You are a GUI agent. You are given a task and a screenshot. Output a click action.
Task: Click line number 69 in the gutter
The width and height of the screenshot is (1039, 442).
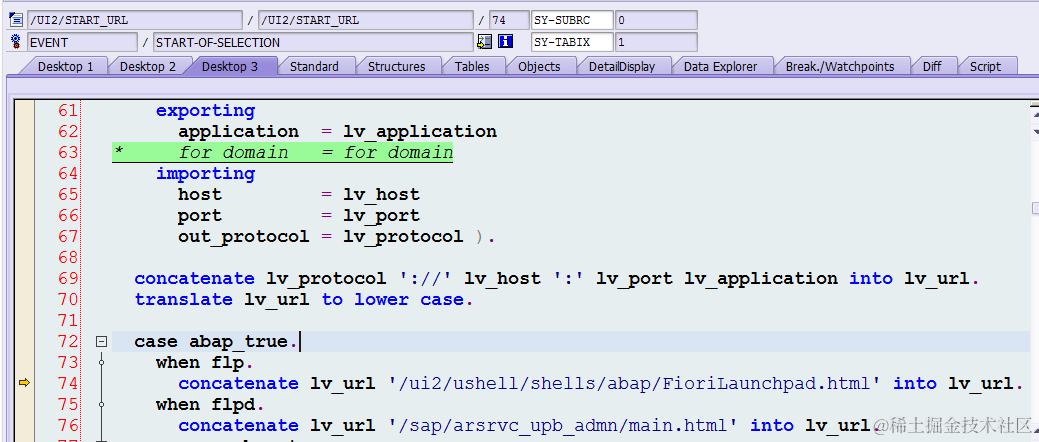pyautogui.click(x=68, y=278)
